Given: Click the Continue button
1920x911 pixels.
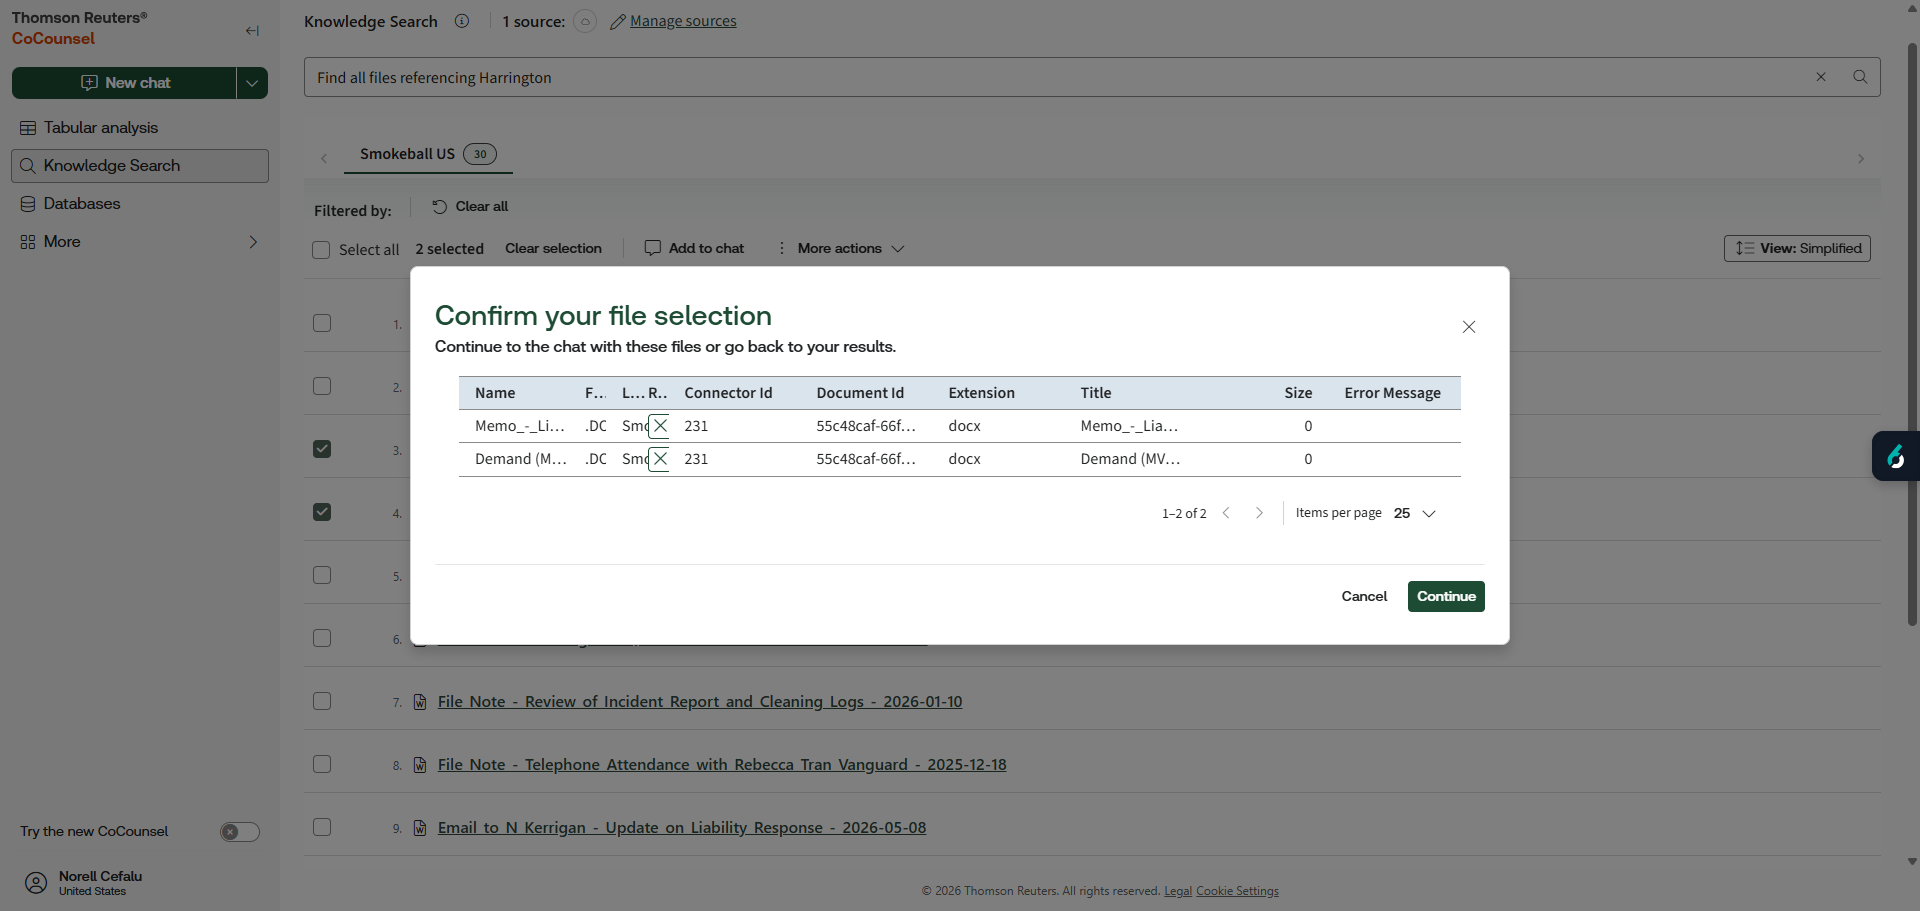Looking at the screenshot, I should [x=1446, y=596].
